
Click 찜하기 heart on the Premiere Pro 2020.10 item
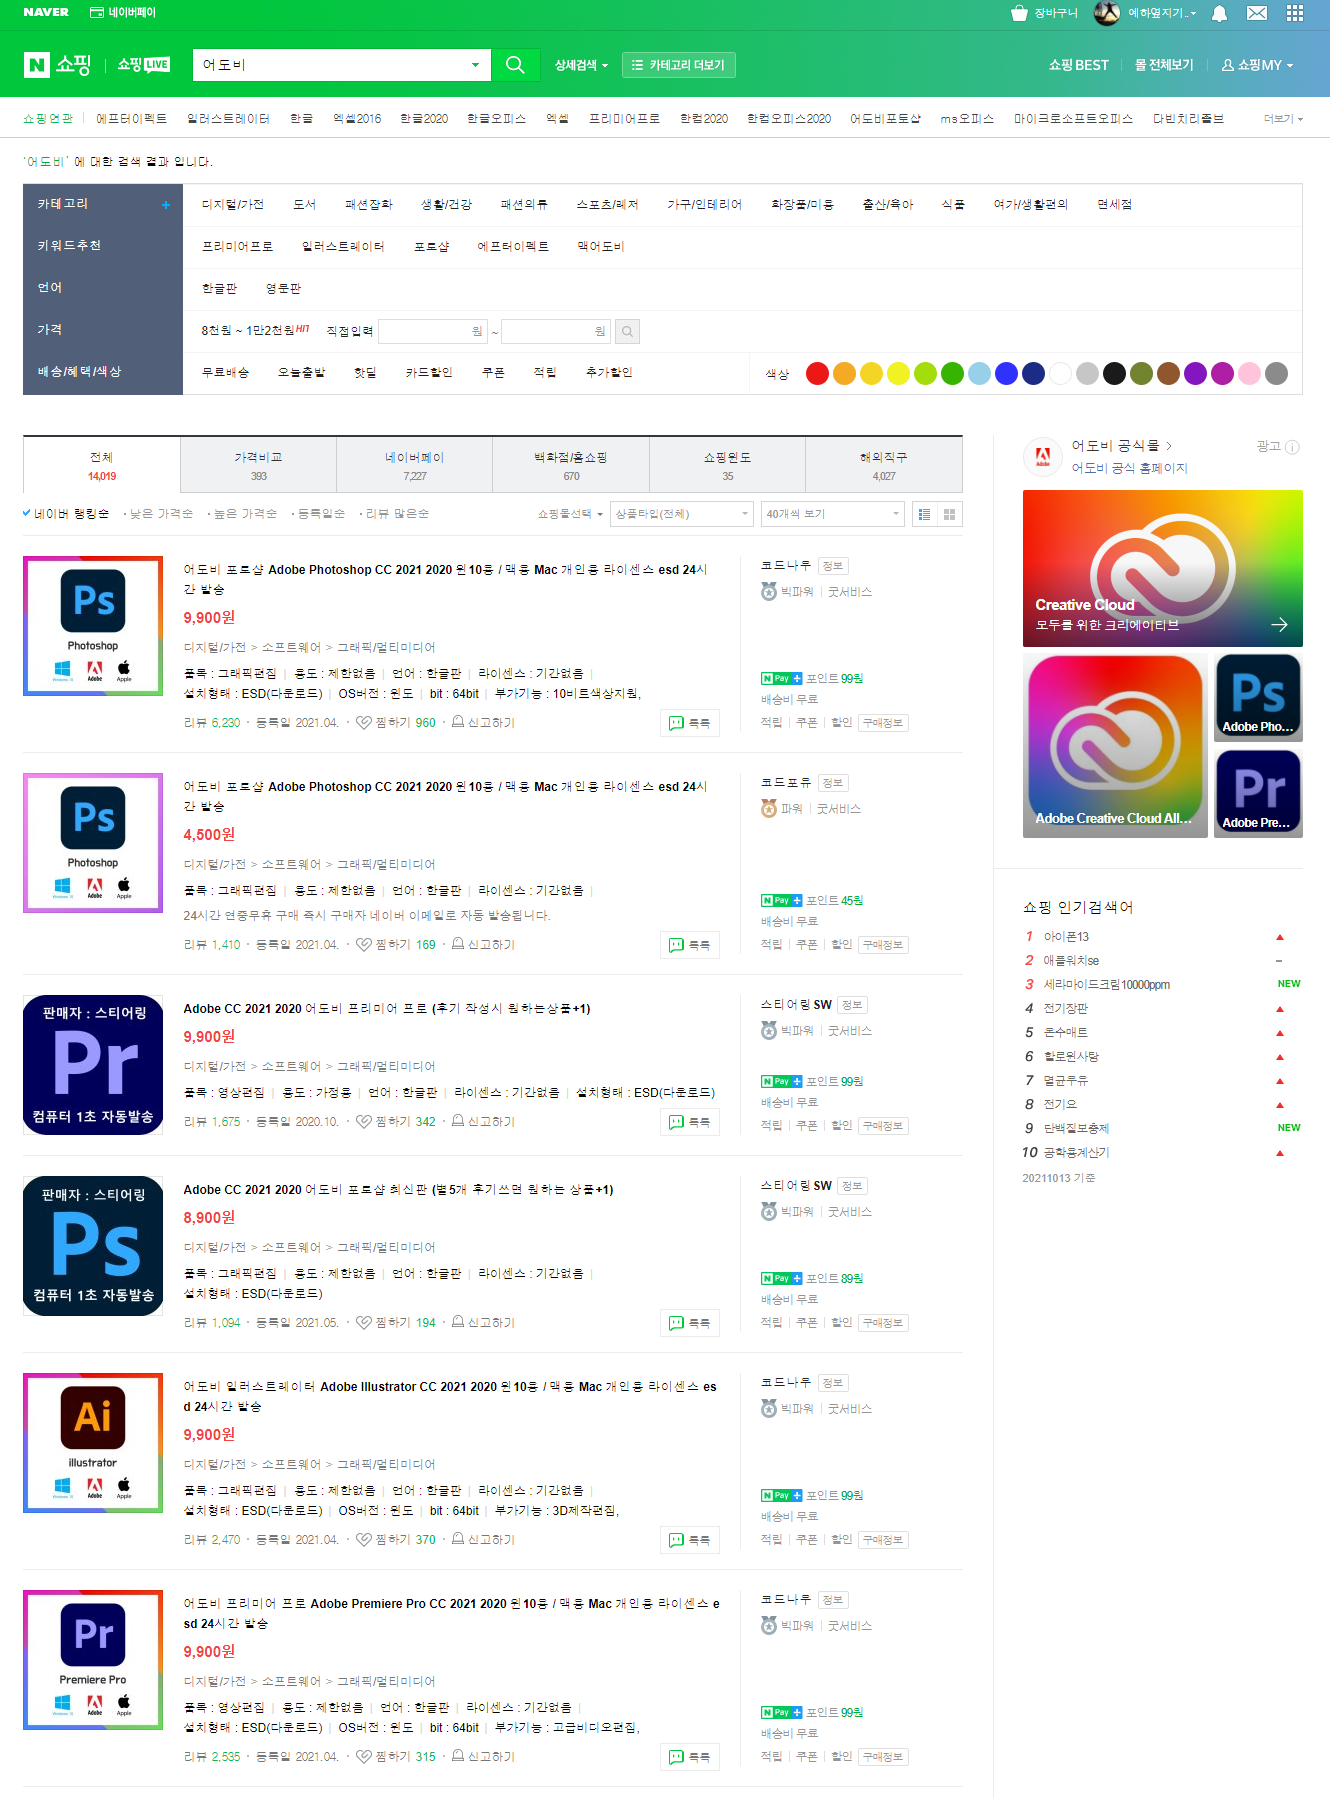[364, 1121]
